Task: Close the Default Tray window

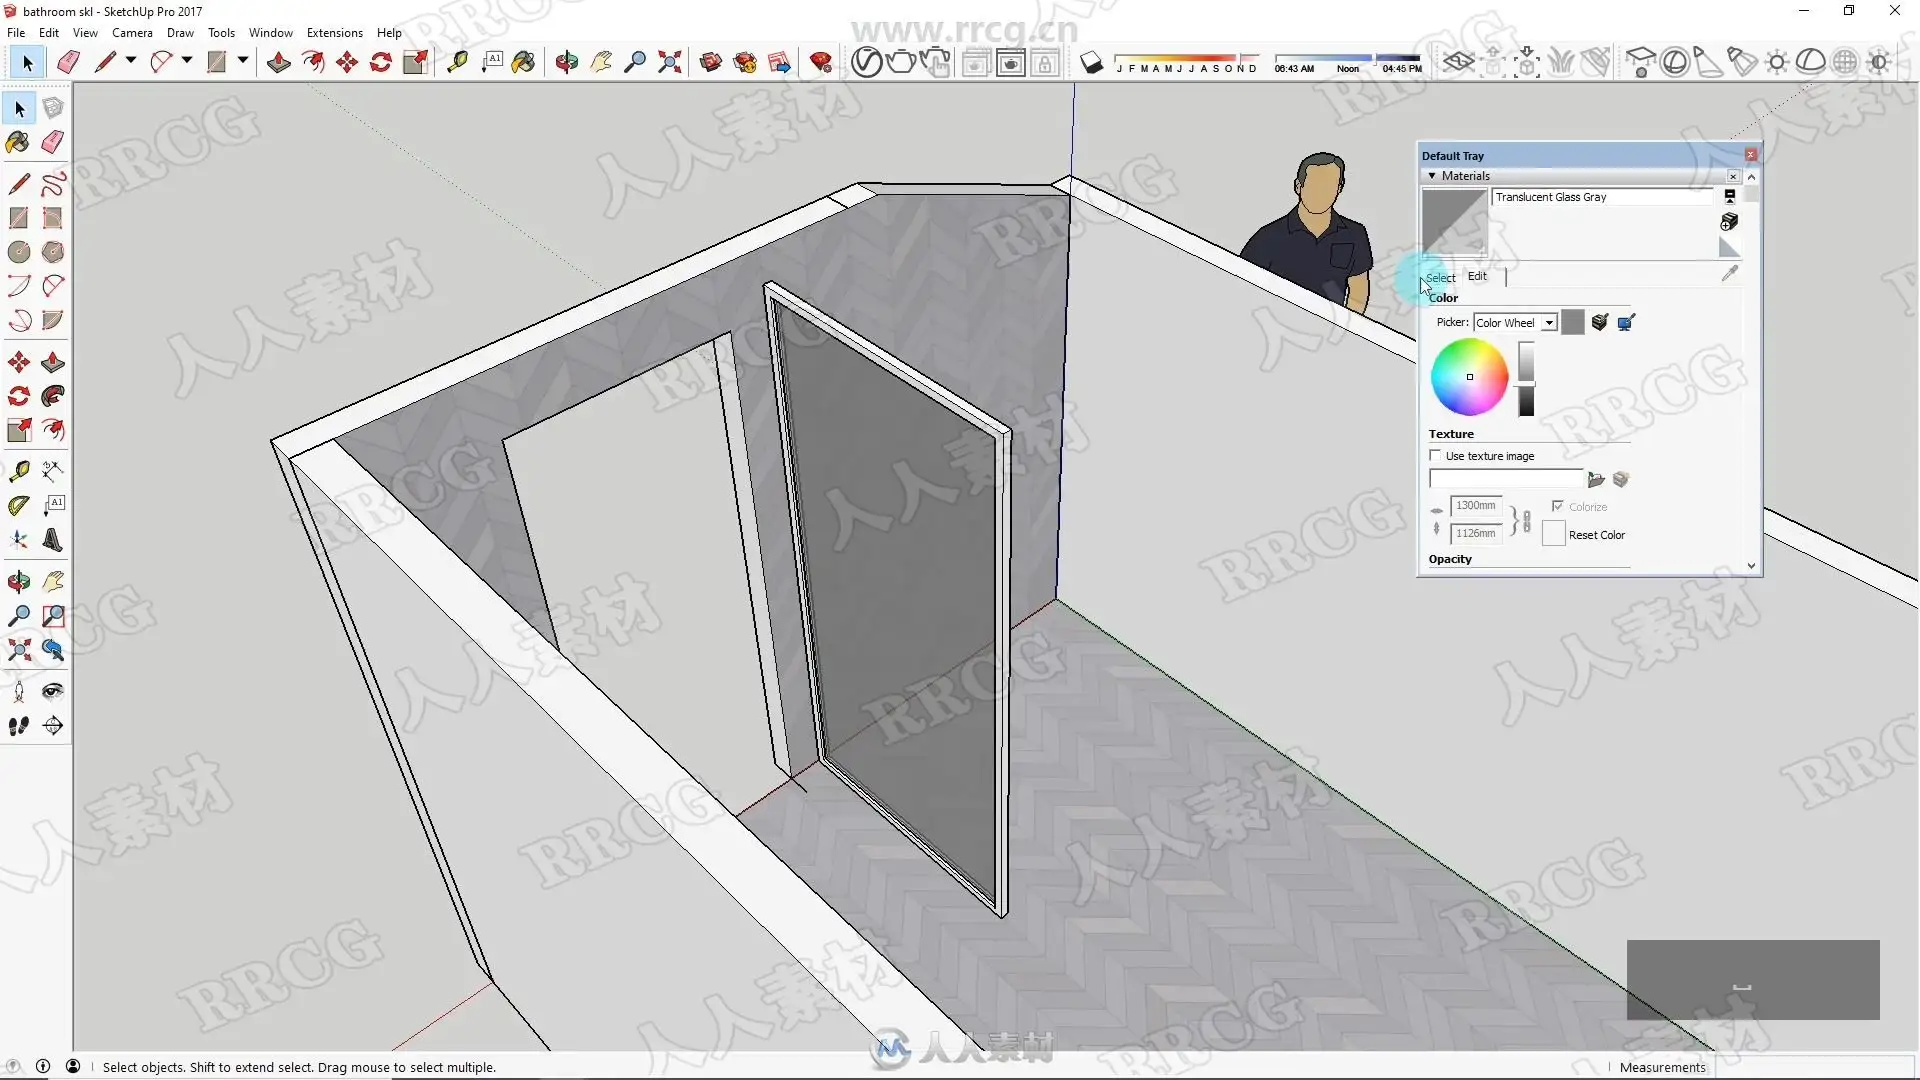Action: [x=1750, y=155]
